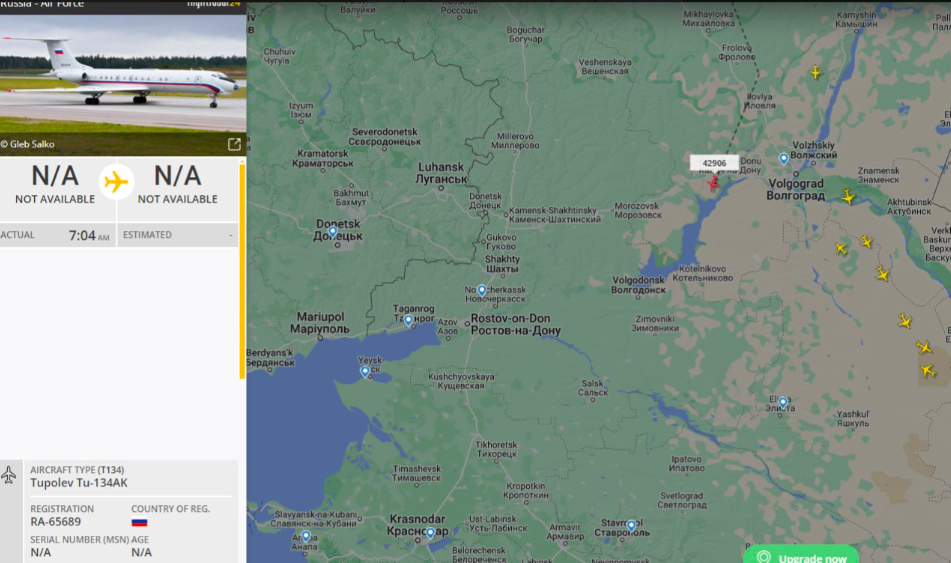The image size is (951, 563).
Task: Click the Elista airport pin marker
Action: (x=783, y=402)
